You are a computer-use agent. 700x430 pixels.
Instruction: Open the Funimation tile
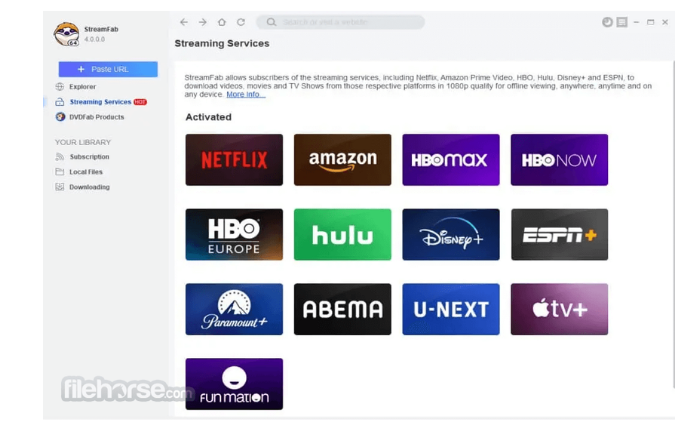tap(234, 384)
